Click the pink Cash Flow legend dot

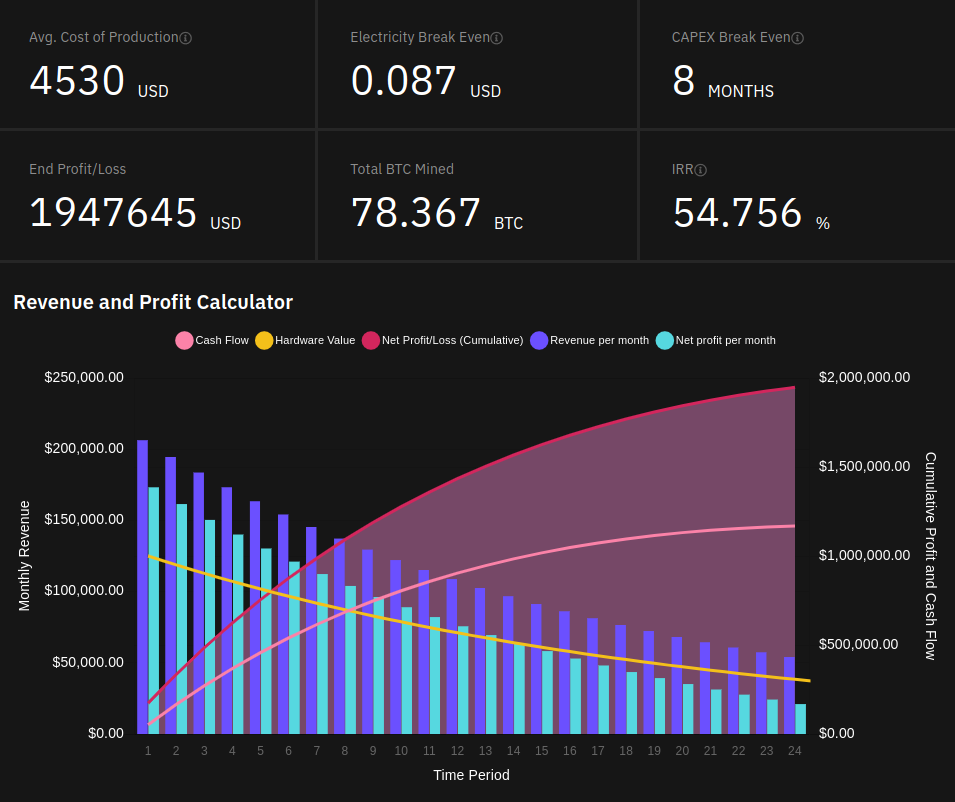(185, 340)
